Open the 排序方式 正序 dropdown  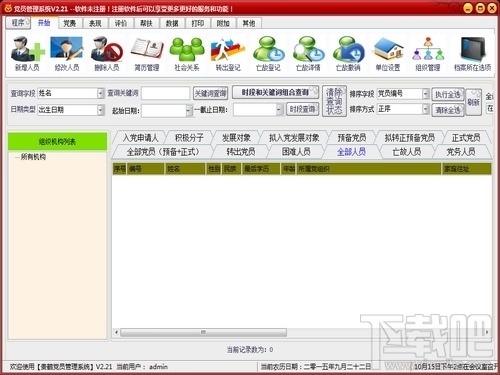(x=425, y=109)
